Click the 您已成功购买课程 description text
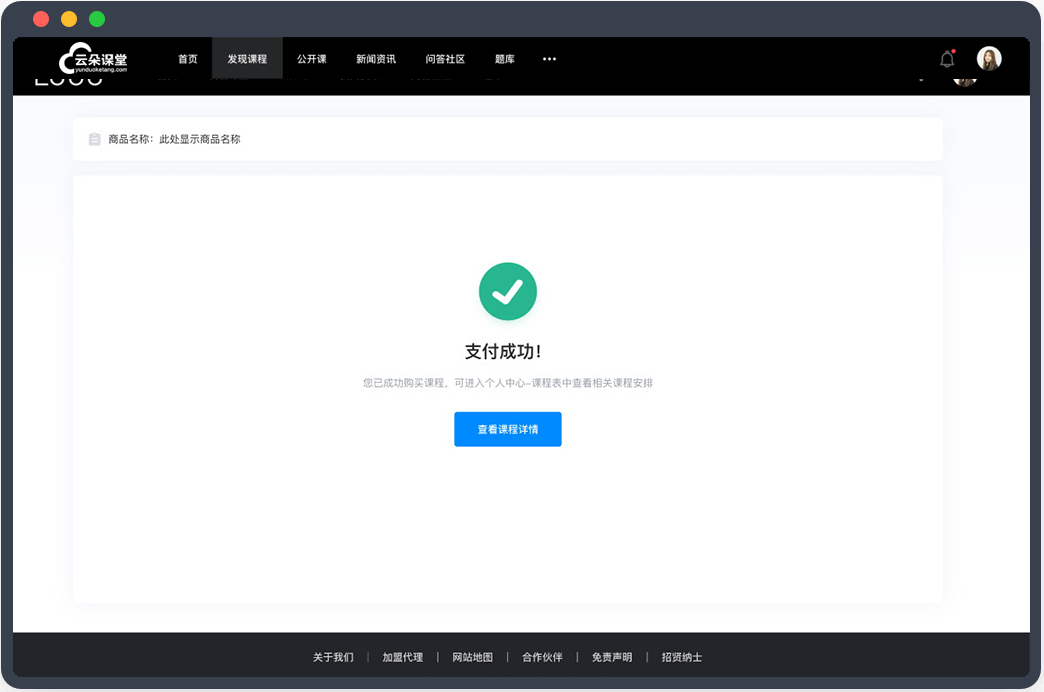1044x692 pixels. click(507, 383)
